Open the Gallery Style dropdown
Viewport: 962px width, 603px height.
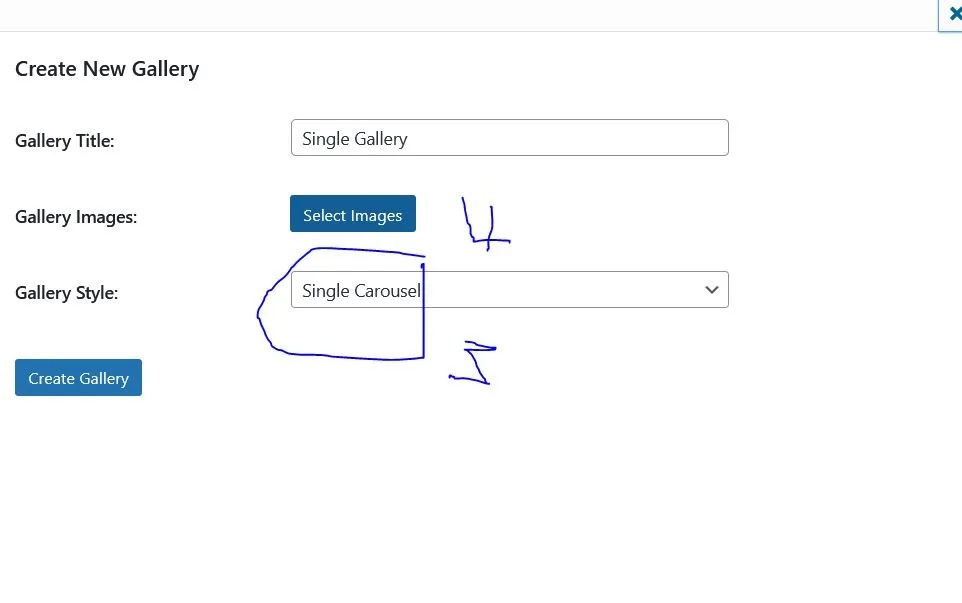(509, 290)
